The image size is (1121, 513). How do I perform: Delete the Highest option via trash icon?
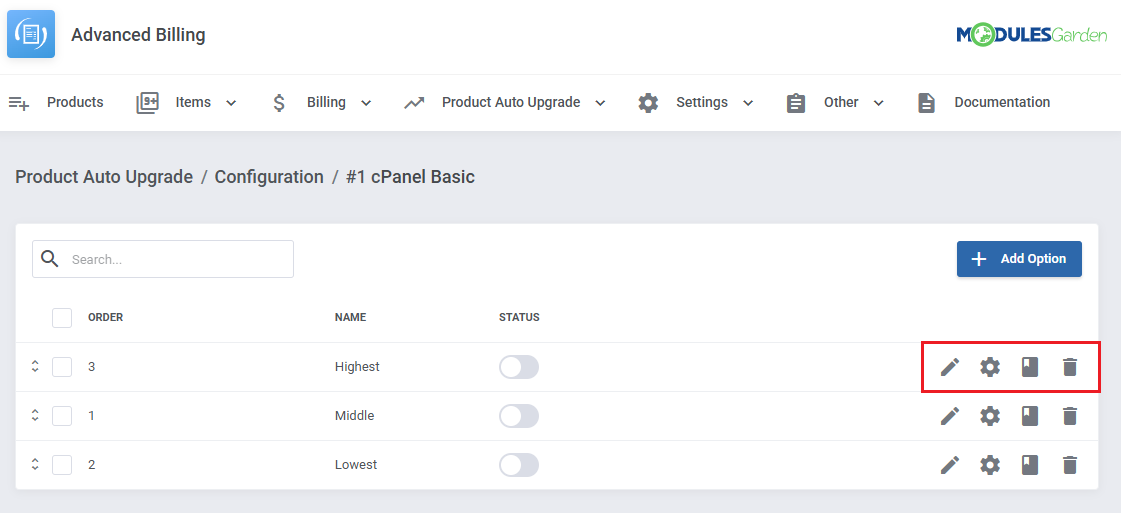pyautogui.click(x=1070, y=367)
